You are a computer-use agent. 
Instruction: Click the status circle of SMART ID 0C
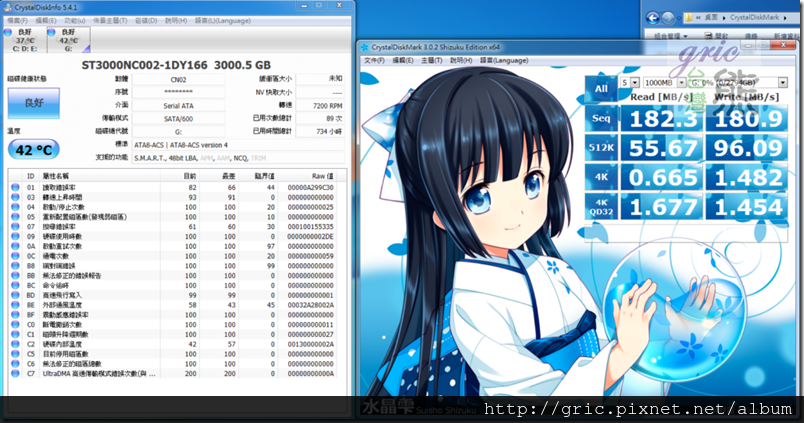15,256
